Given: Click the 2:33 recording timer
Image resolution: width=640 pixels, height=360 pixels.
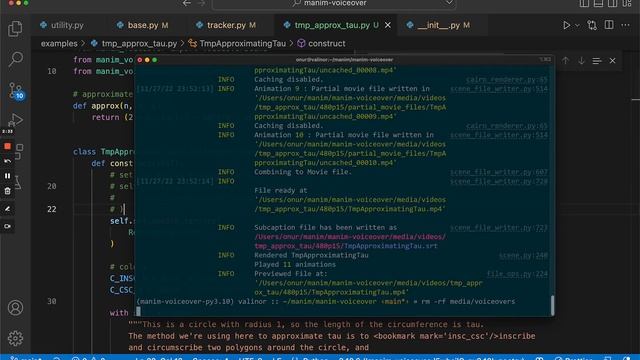Looking at the screenshot, I should (7, 131).
